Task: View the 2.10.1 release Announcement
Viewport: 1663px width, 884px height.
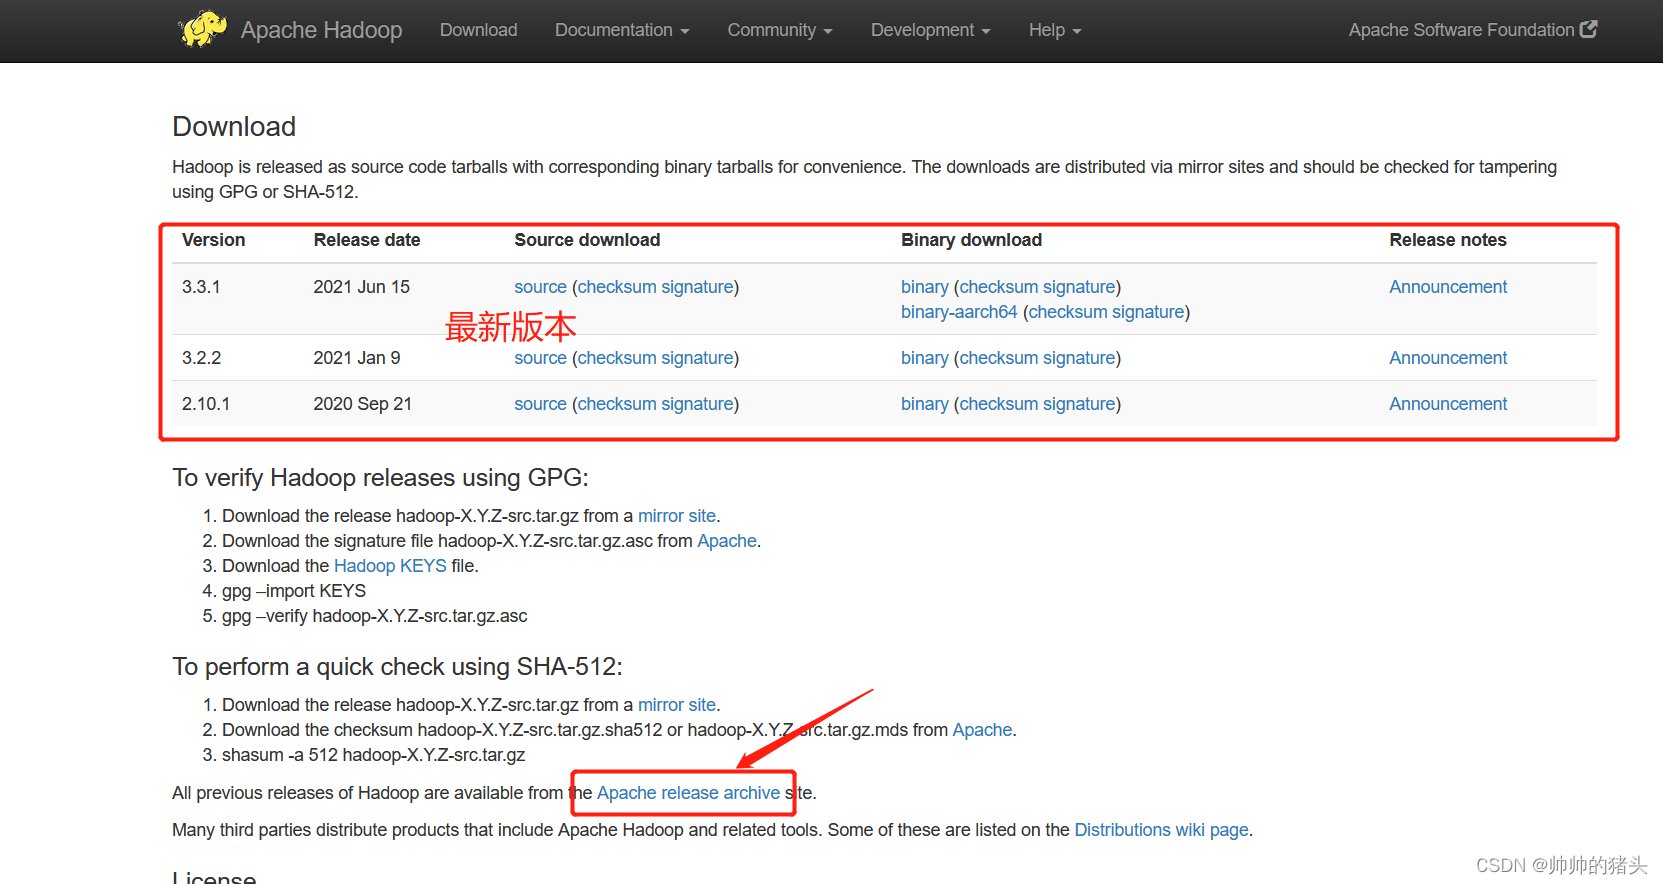Action: pos(1448,404)
